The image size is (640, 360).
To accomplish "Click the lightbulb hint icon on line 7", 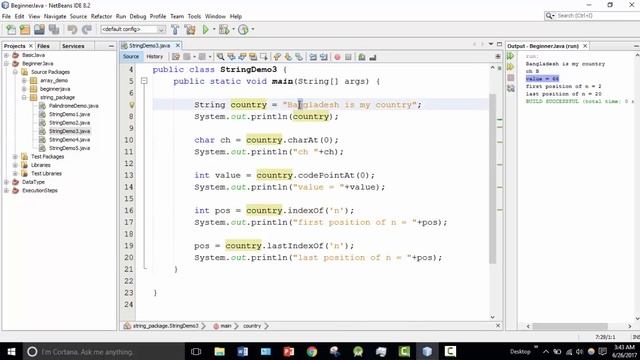I will tap(131, 105).
